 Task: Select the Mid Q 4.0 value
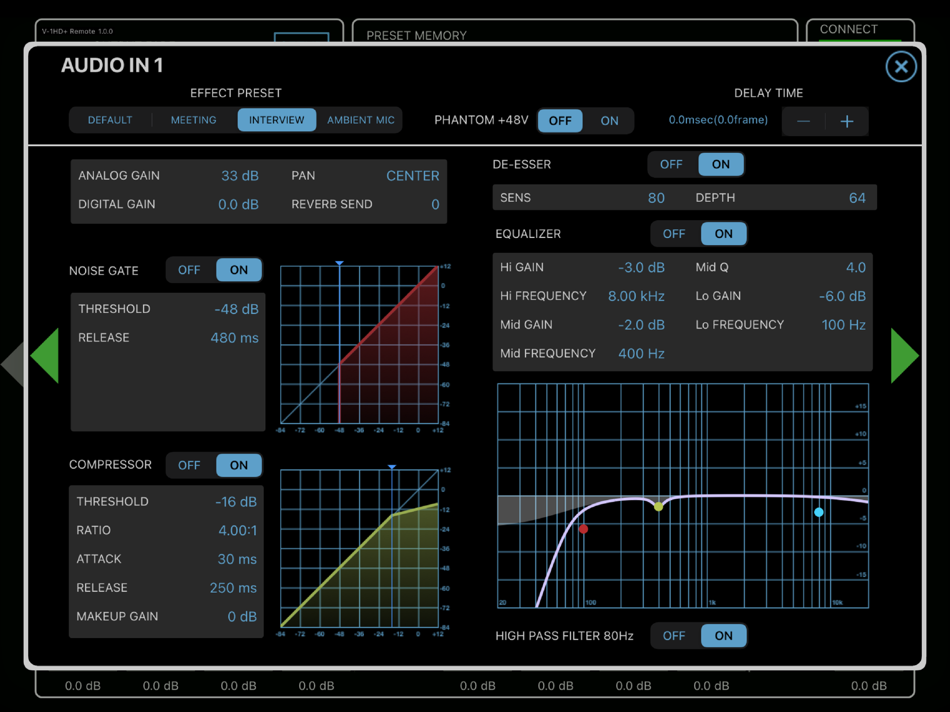855,268
